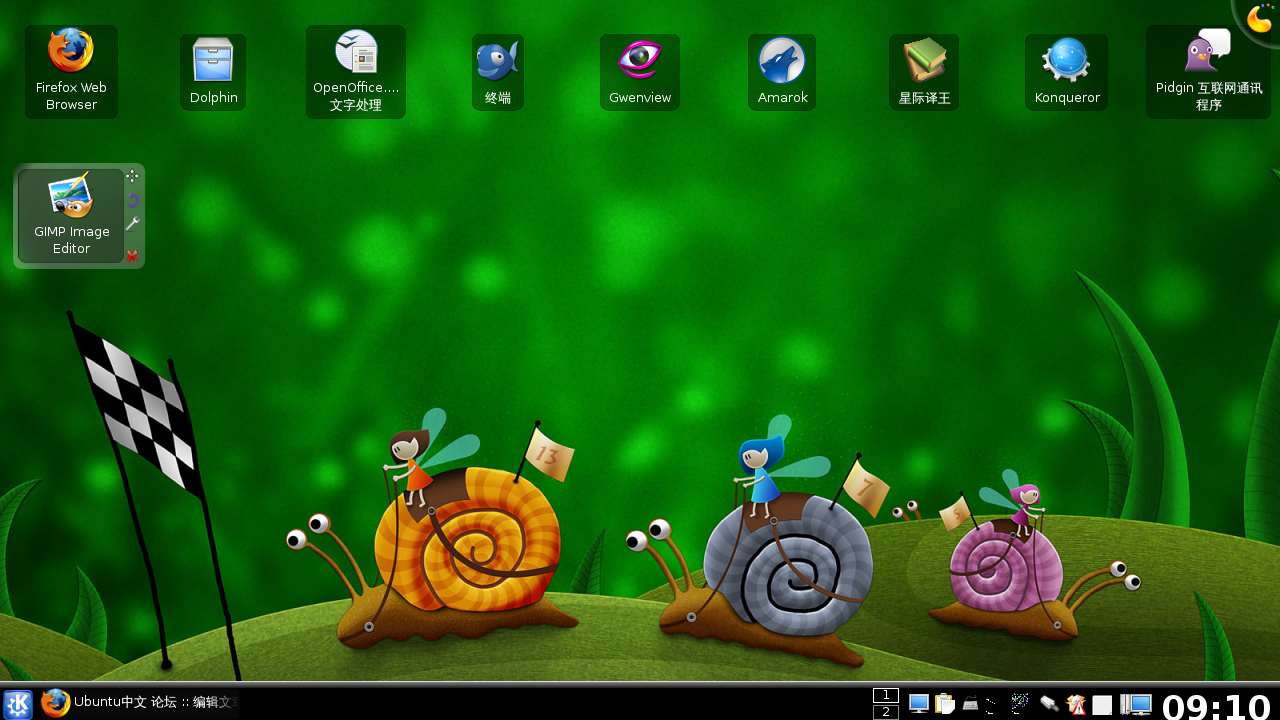Open the GIMP Image Editor widget
The image size is (1280, 720).
(71, 216)
